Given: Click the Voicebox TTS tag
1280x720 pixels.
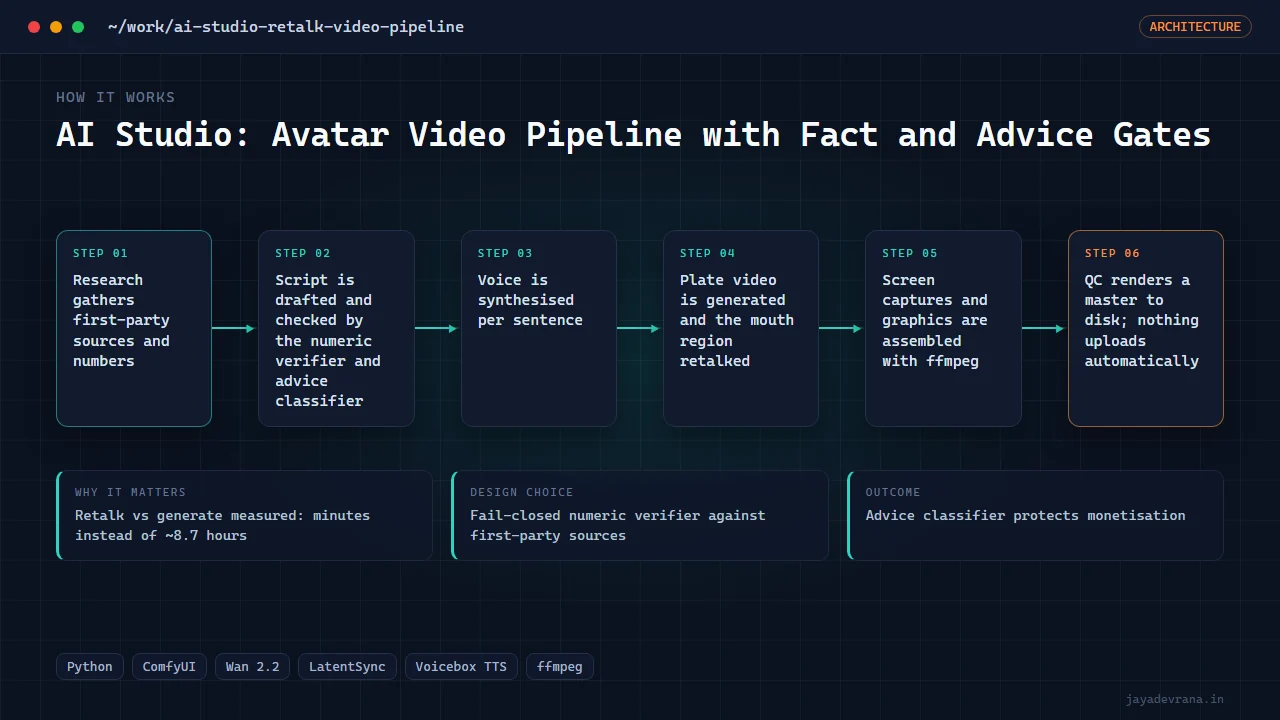Looking at the screenshot, I should click(x=461, y=667).
